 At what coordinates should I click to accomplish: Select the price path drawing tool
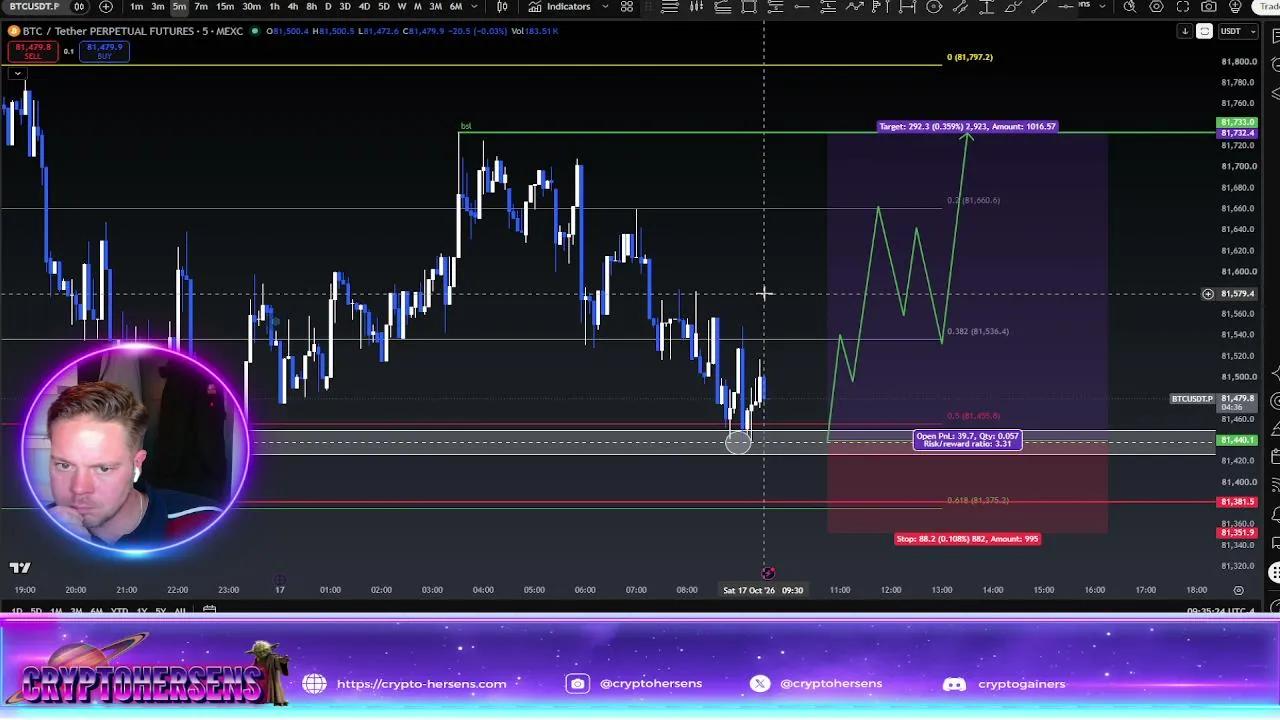click(855, 6)
